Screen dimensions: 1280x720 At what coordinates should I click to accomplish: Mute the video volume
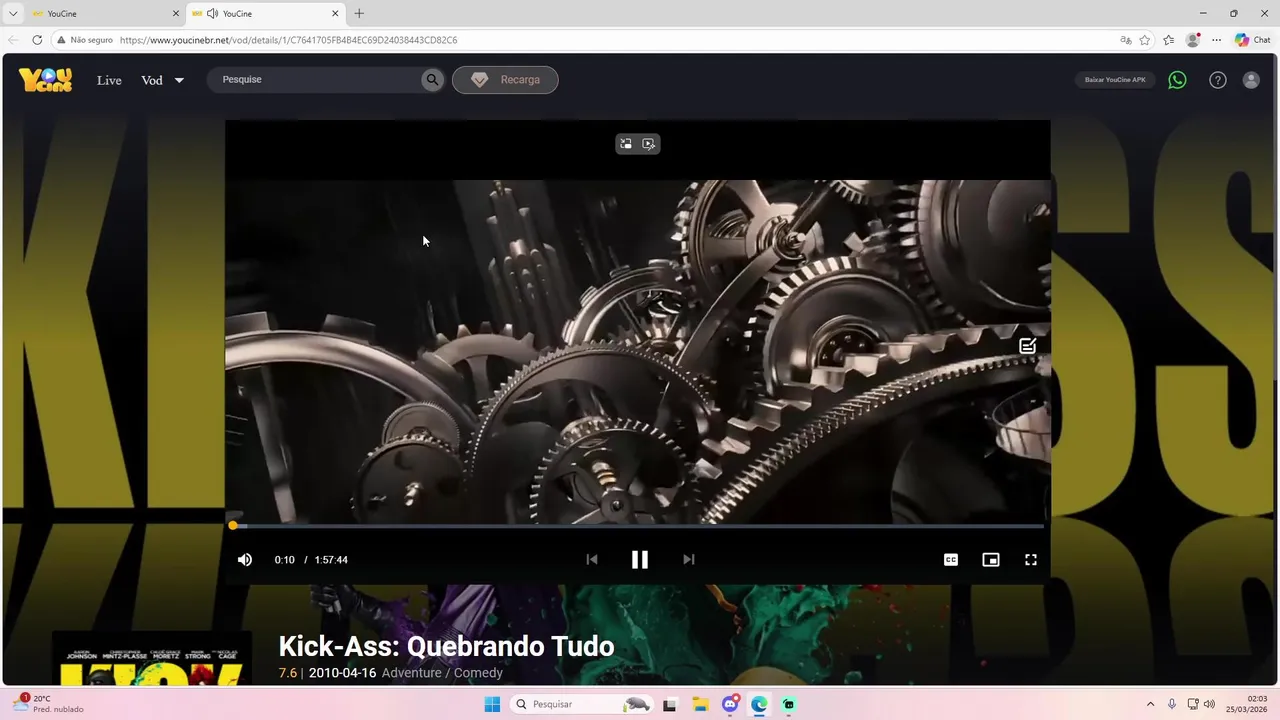(x=245, y=560)
